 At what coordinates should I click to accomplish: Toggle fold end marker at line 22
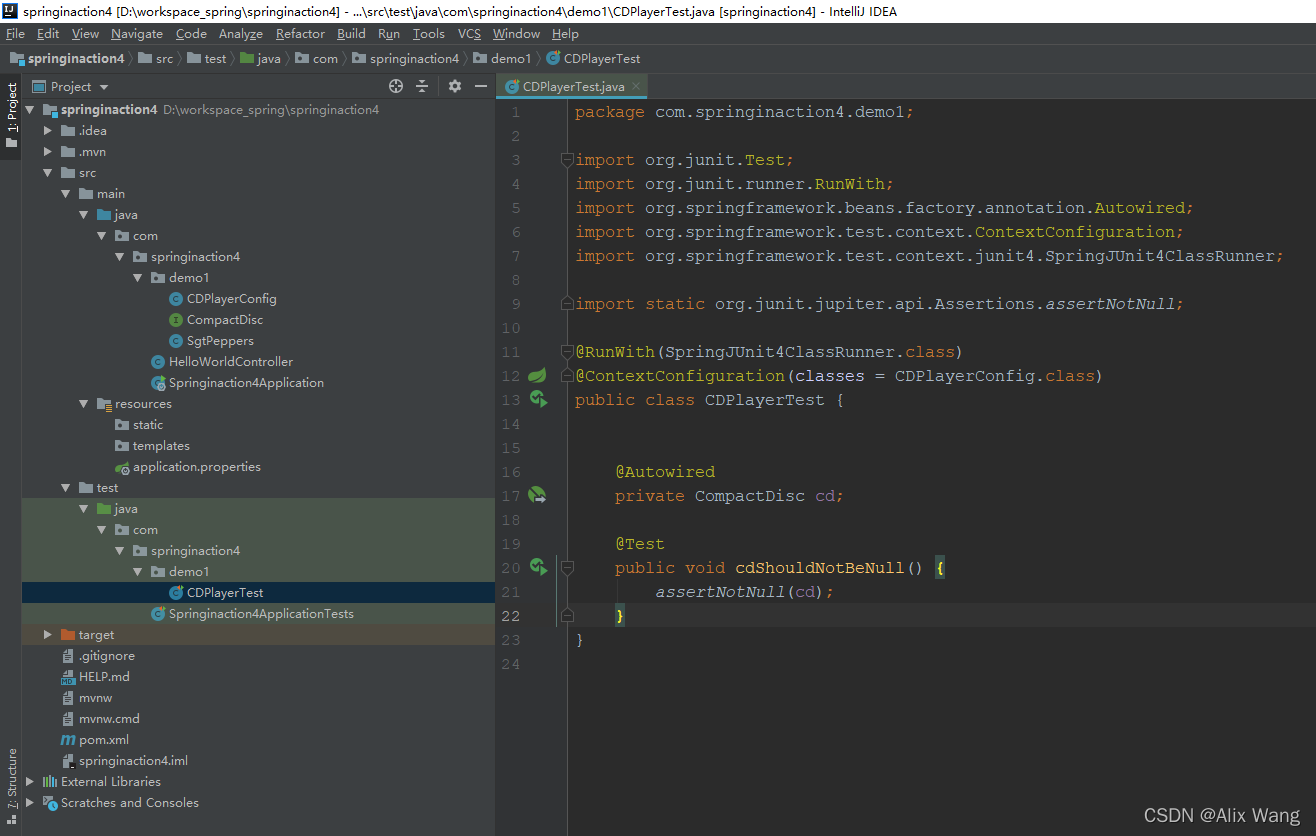(x=567, y=616)
